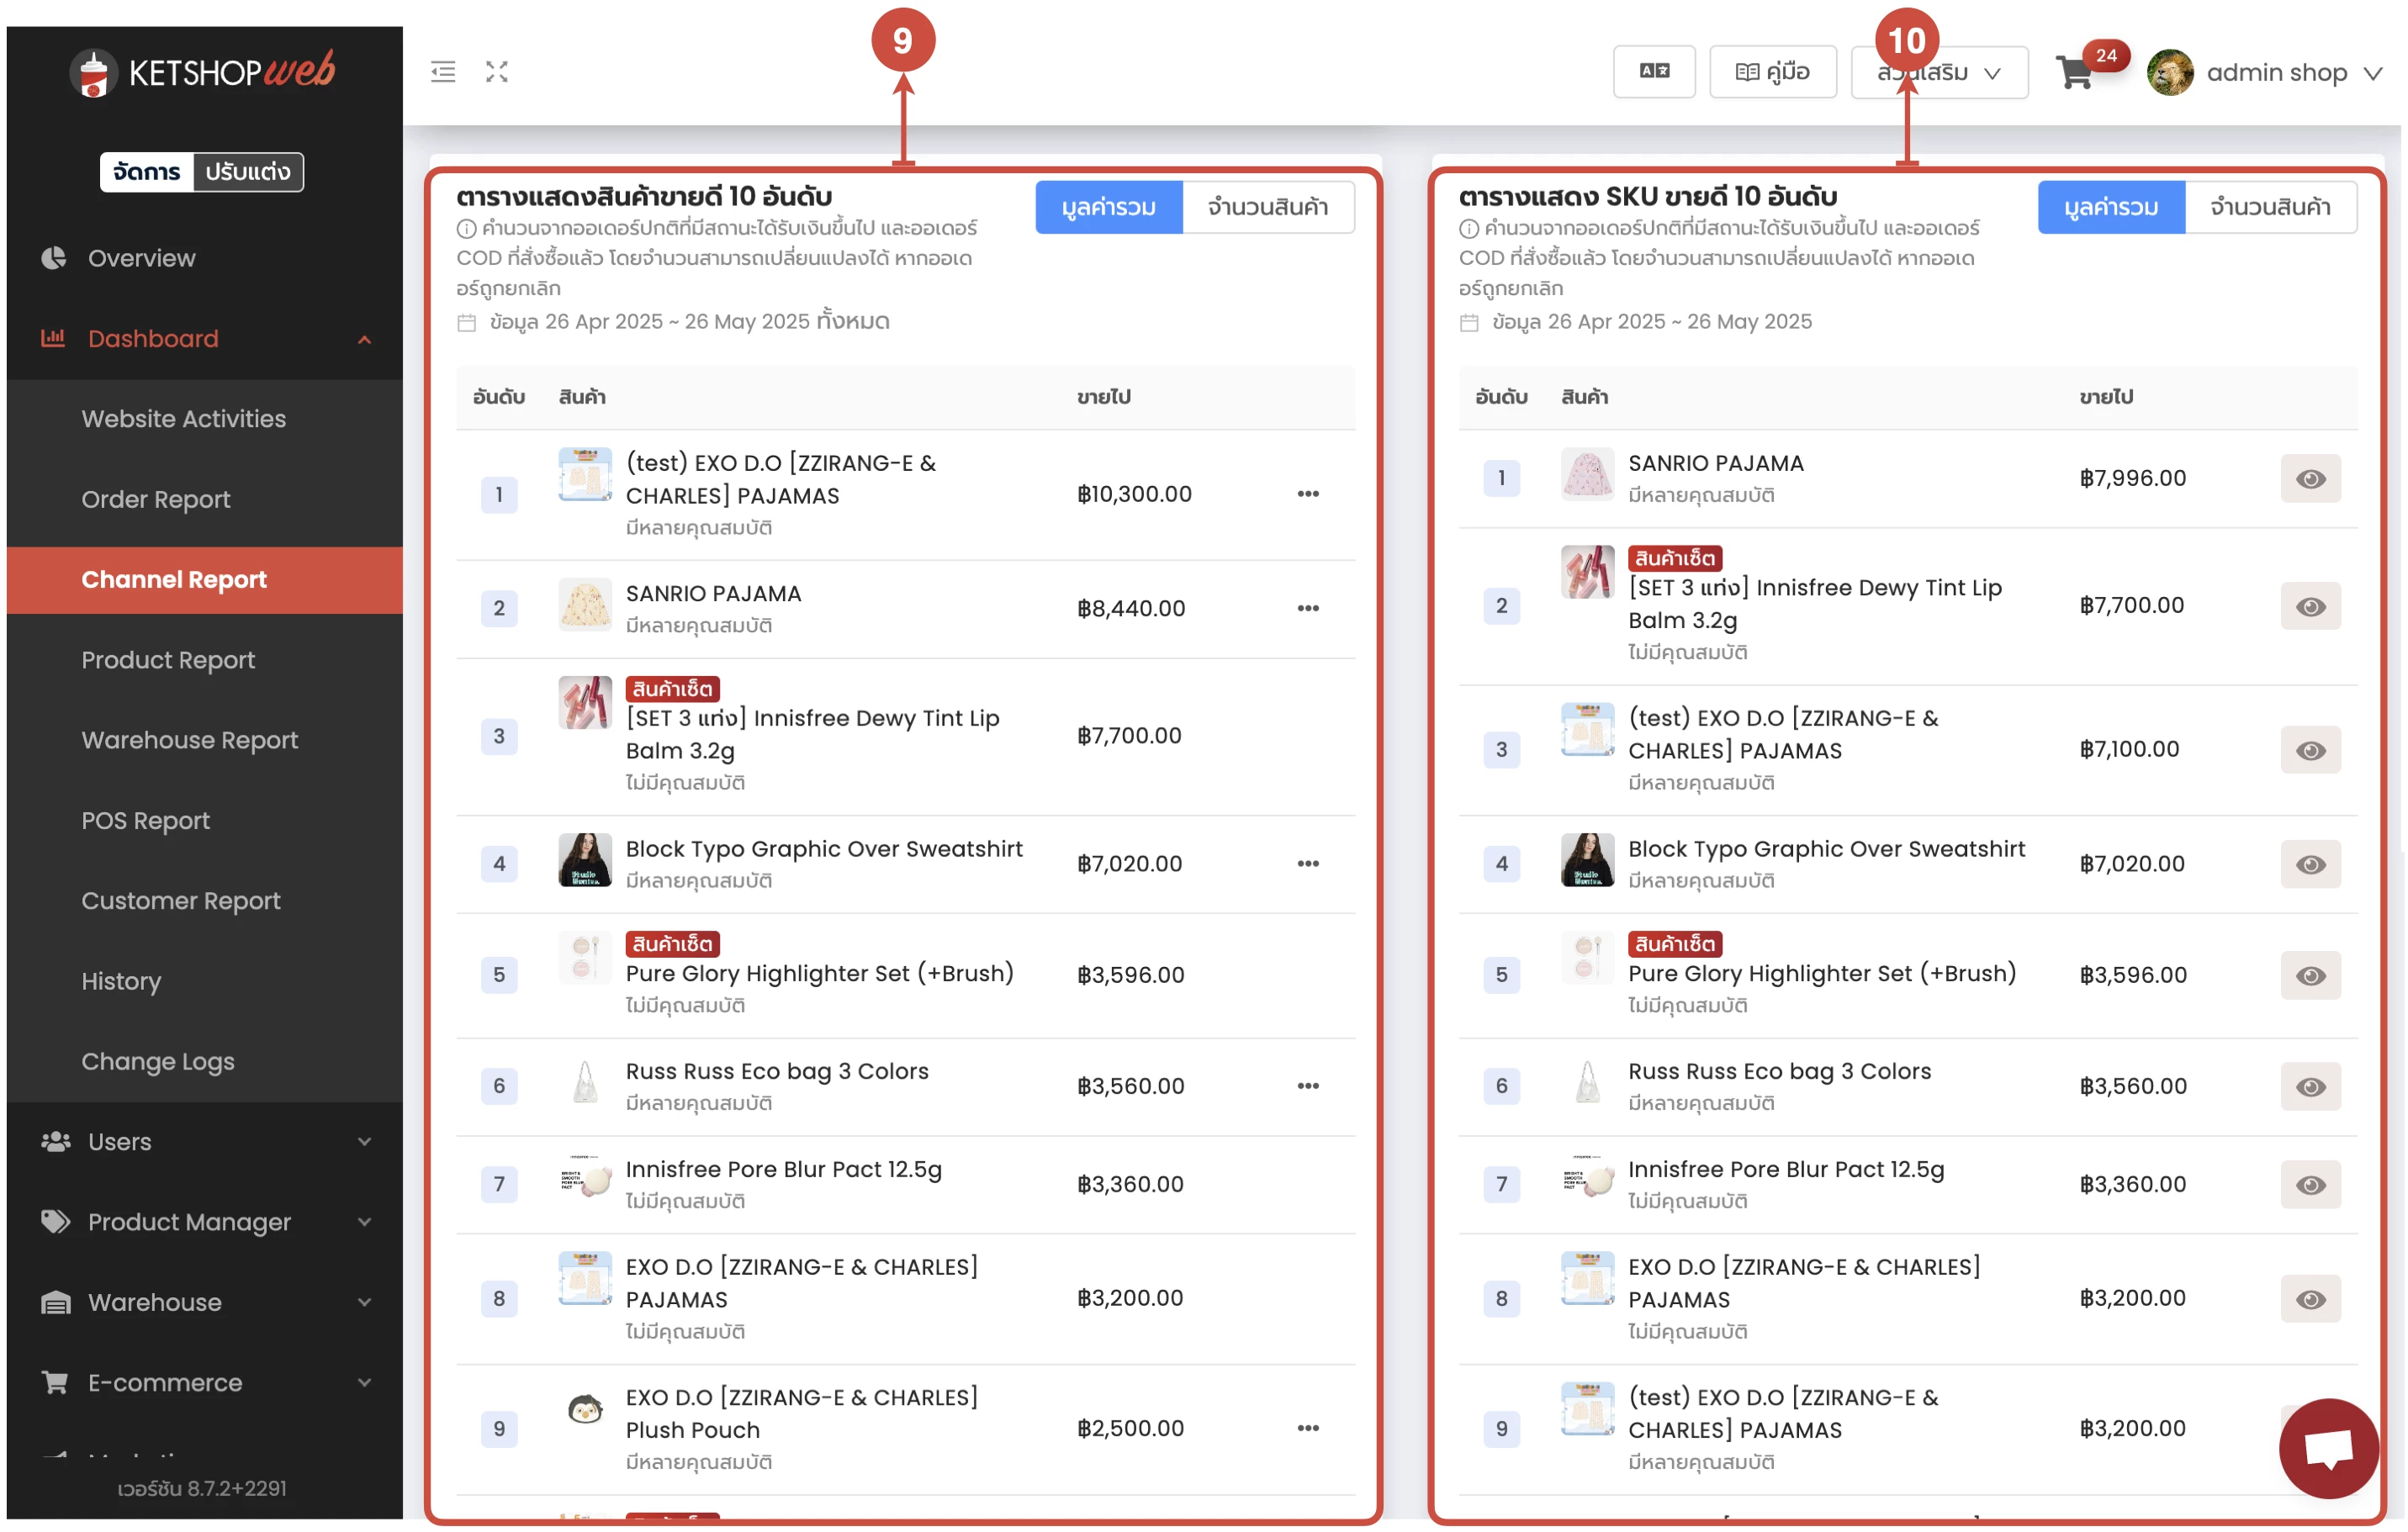2408x1532 pixels.
Task: View SANRIO PAJAMA SKU details eye icon
Action: point(2310,479)
